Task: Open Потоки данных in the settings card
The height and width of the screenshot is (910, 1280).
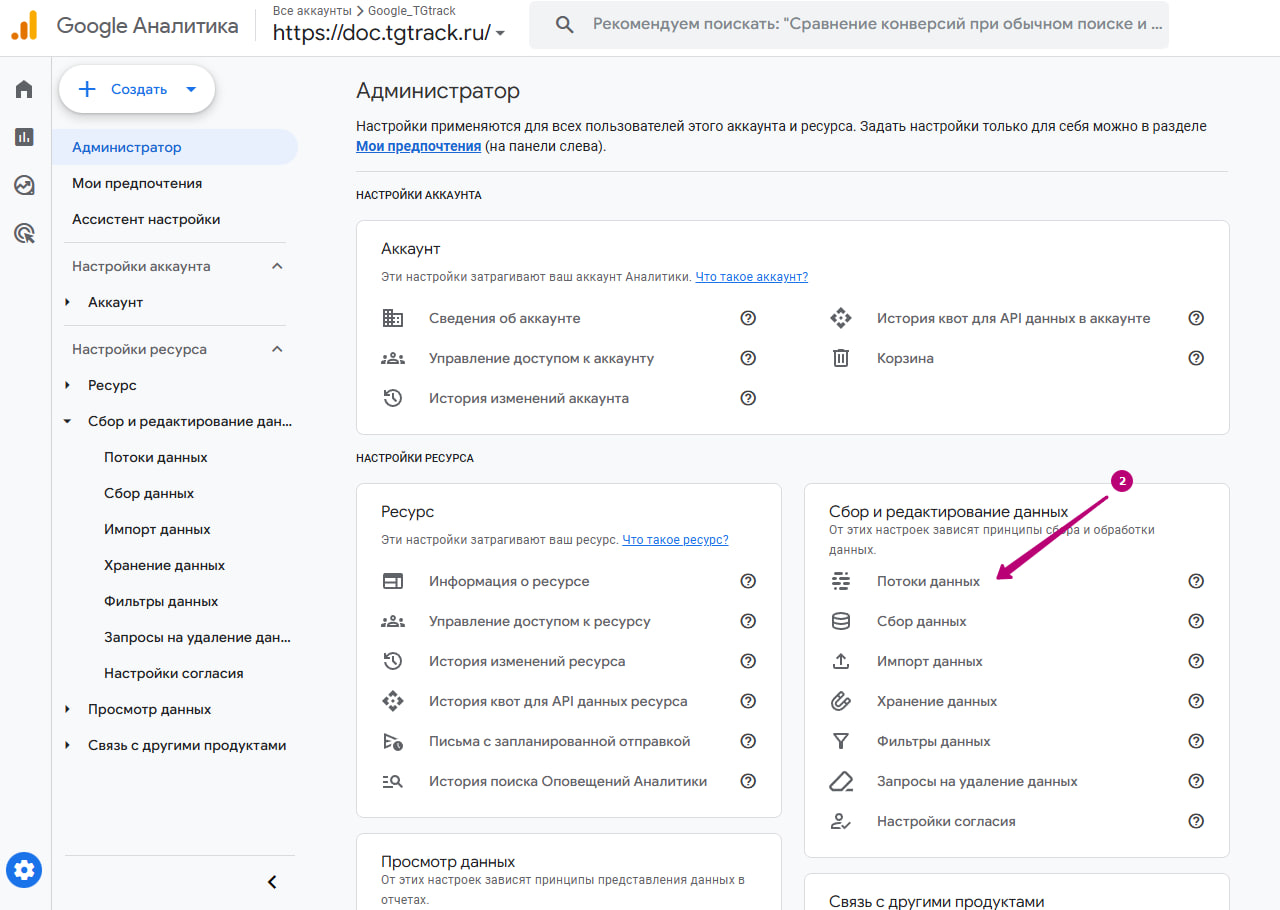Action: click(928, 581)
